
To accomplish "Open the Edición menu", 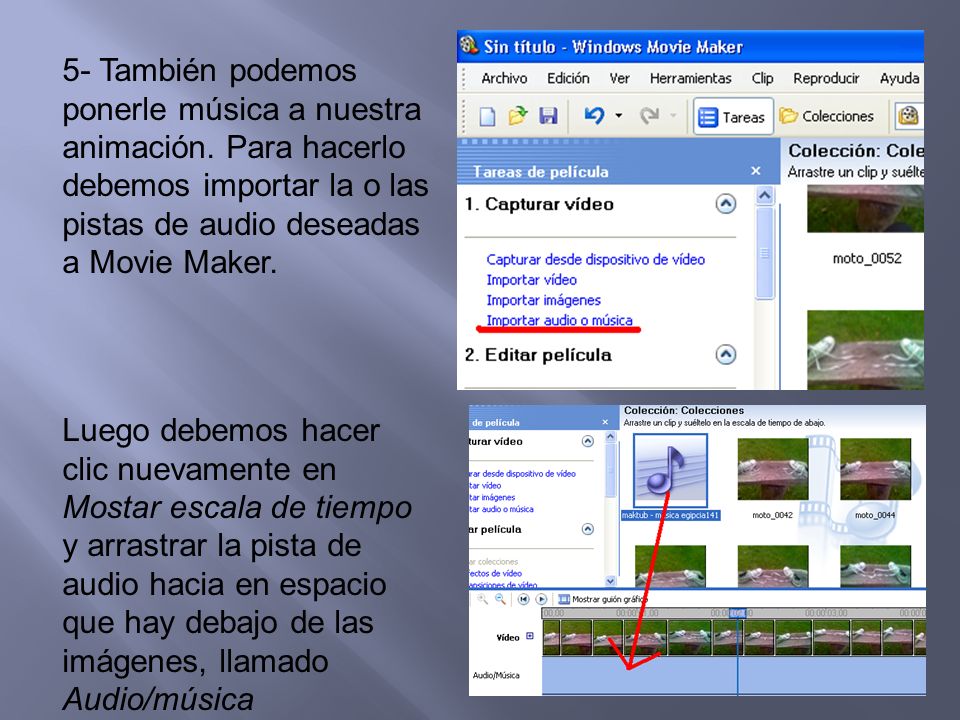I will click(x=568, y=78).
